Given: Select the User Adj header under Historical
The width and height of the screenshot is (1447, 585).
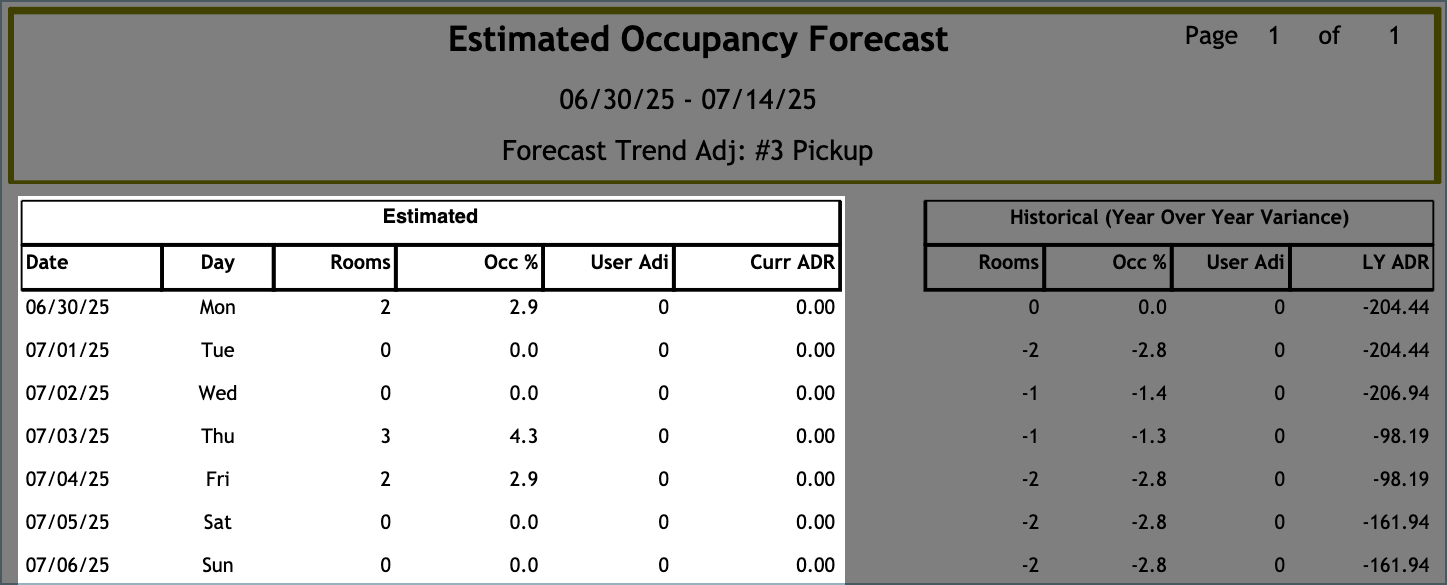Looking at the screenshot, I should 1244,263.
